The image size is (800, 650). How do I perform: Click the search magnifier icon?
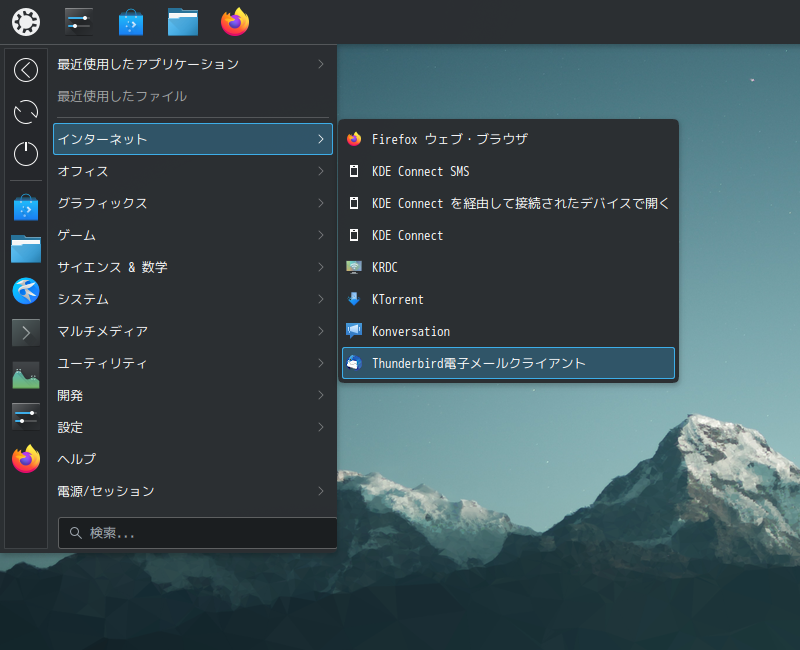[x=76, y=533]
